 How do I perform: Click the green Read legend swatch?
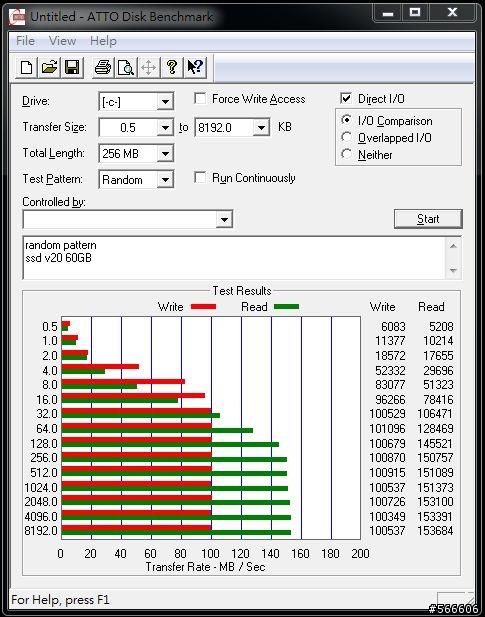coord(286,307)
